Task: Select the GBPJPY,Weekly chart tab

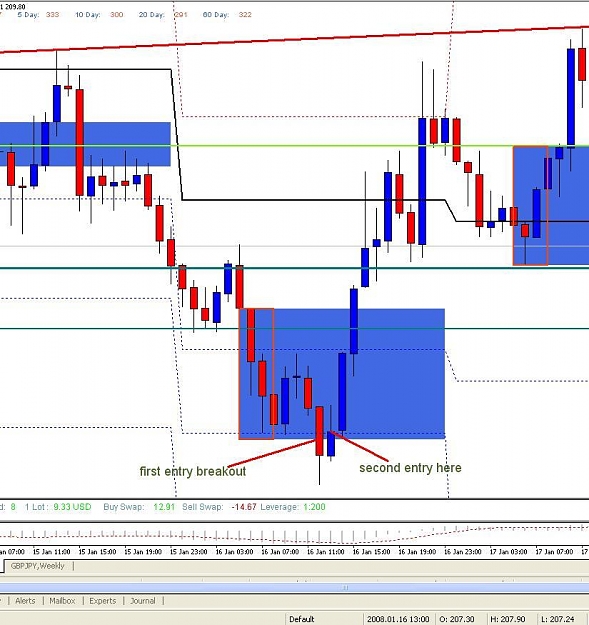Action: coord(37,566)
